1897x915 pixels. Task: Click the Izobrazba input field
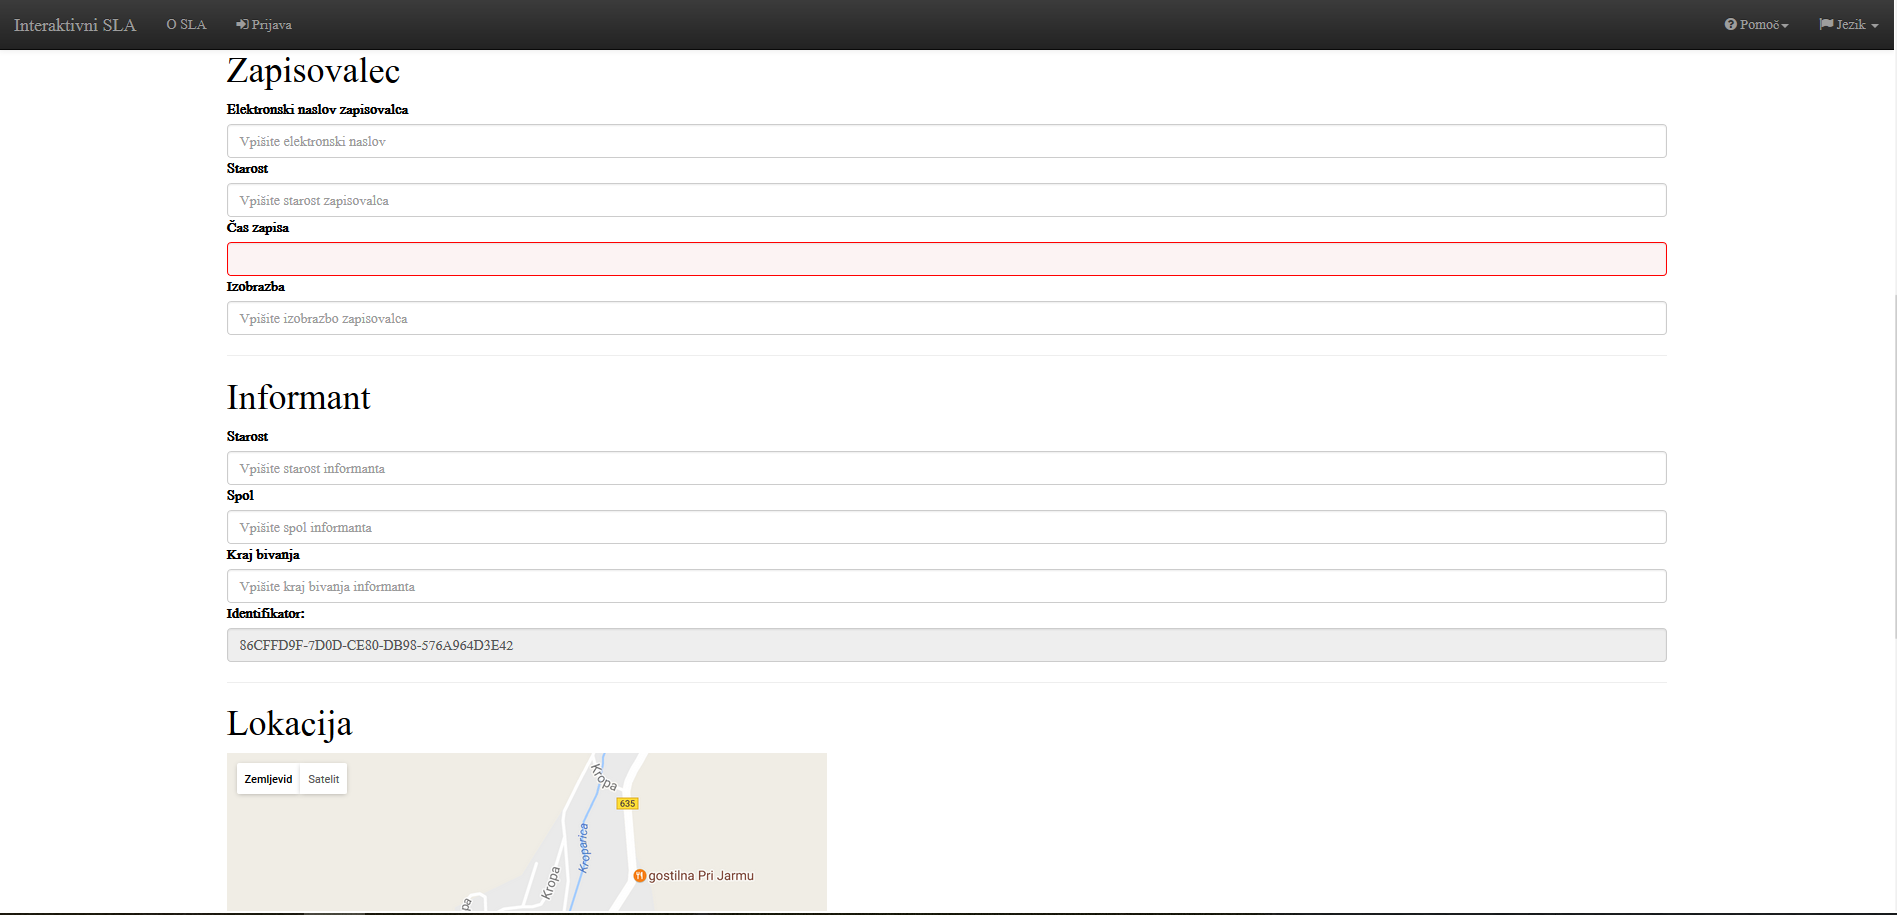coord(946,318)
